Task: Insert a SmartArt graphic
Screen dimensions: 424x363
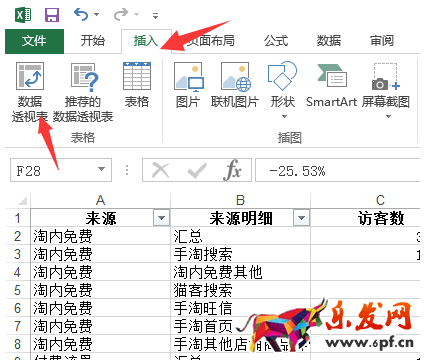Action: (331, 85)
